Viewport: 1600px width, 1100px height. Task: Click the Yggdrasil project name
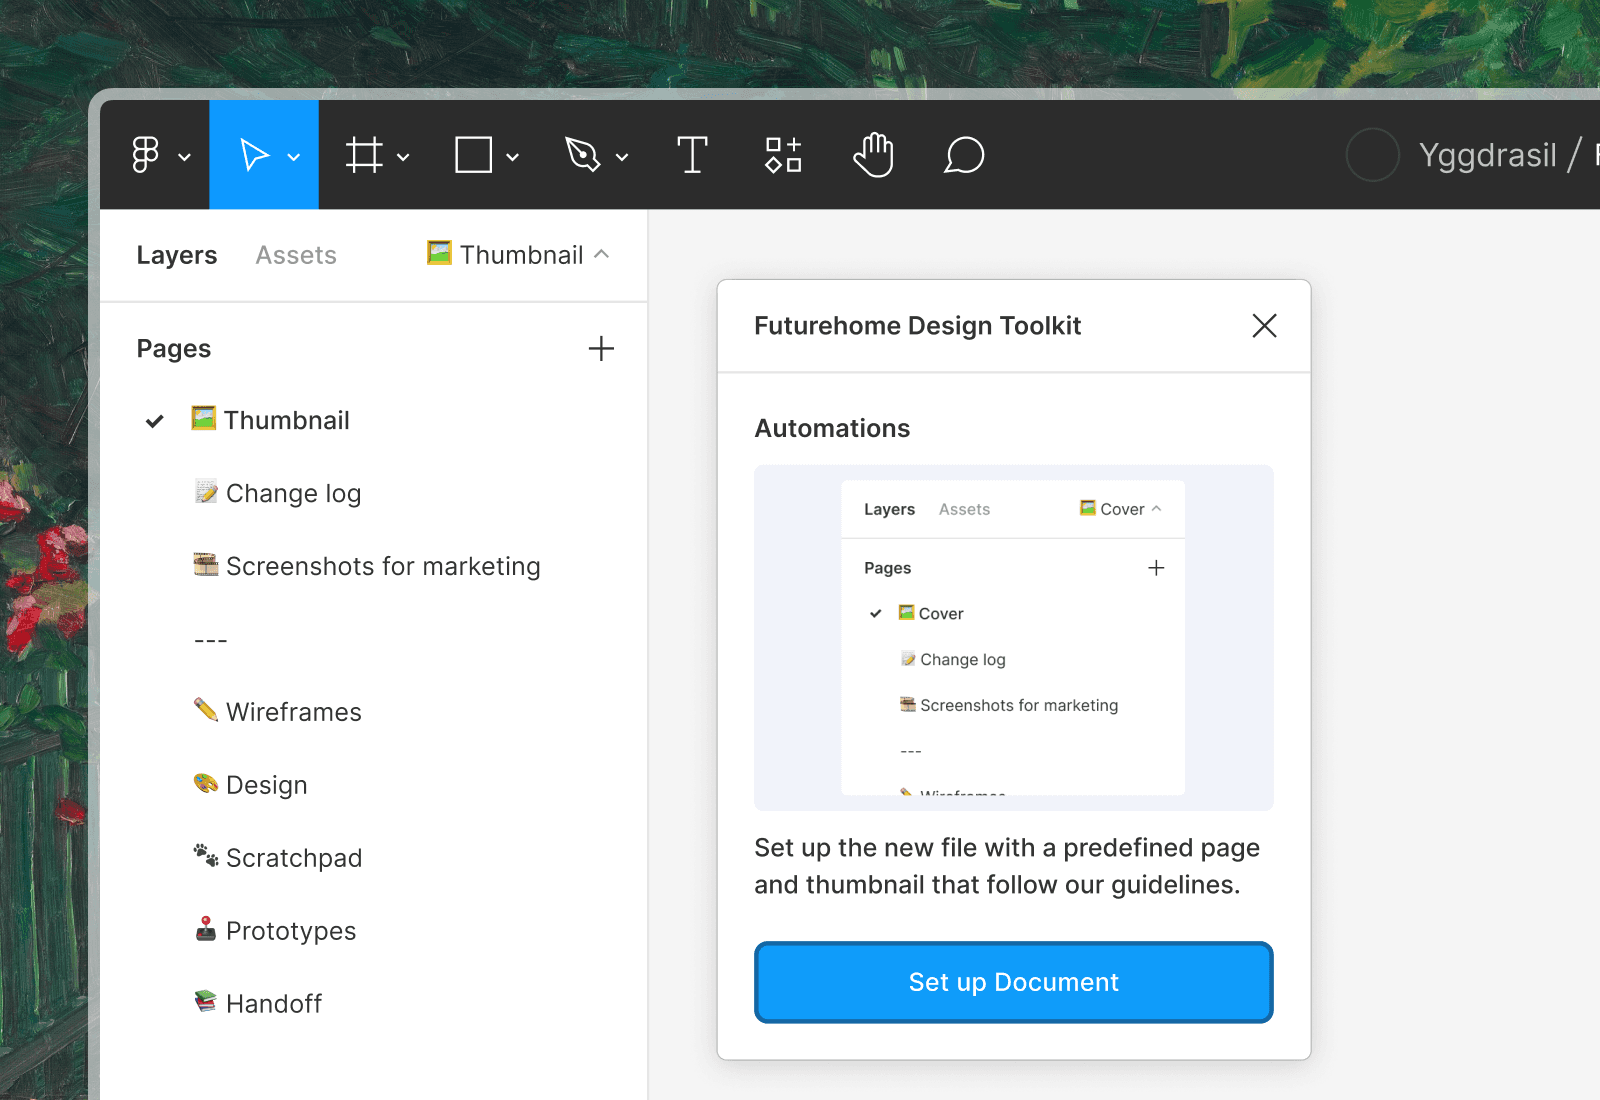(1488, 155)
